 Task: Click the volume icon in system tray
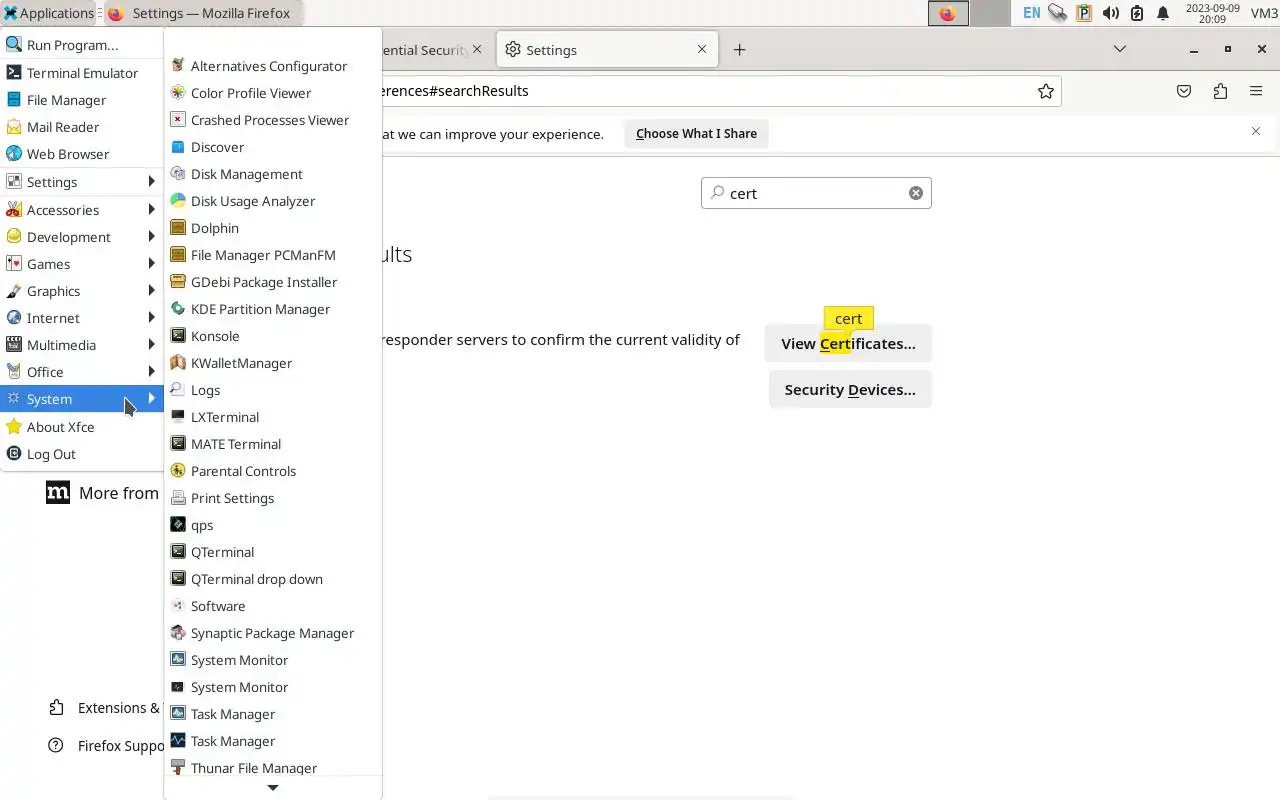(1111, 13)
